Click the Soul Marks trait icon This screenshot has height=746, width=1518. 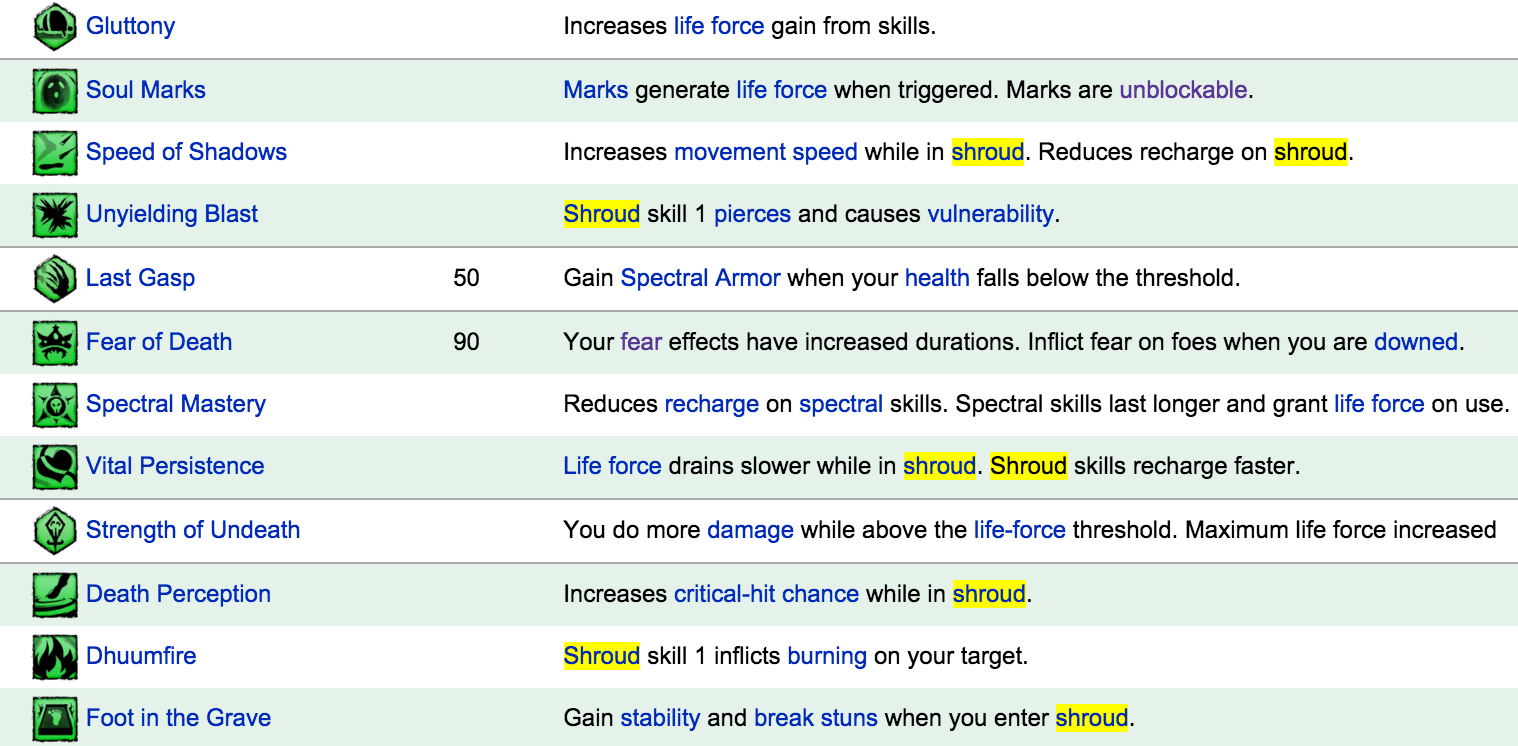coord(55,90)
